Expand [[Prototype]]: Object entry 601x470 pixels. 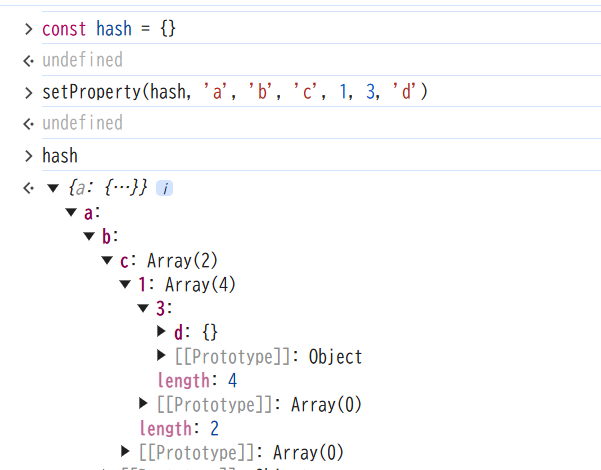pos(161,355)
